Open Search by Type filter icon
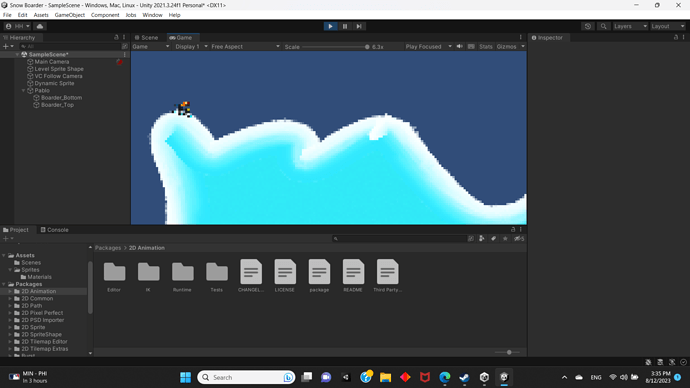Viewport: 690px width, 388px height. pyautogui.click(x=482, y=238)
